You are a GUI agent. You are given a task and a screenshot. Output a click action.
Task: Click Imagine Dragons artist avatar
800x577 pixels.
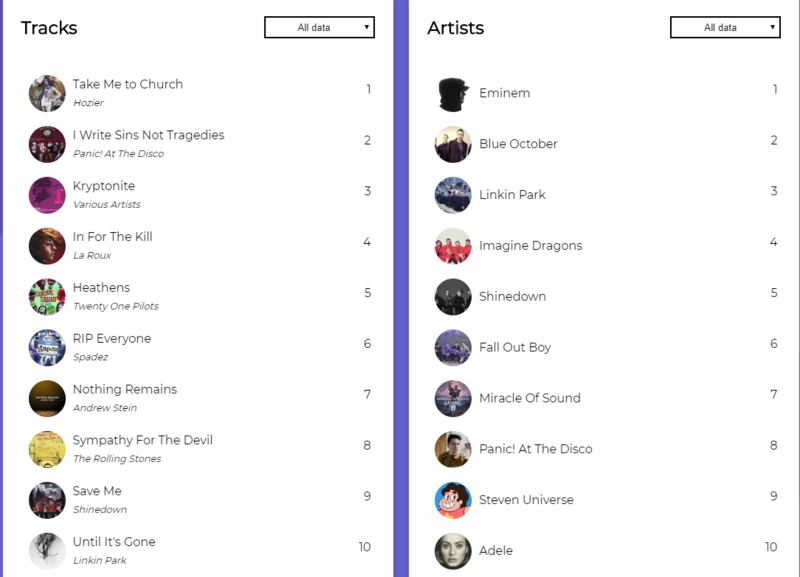point(453,246)
